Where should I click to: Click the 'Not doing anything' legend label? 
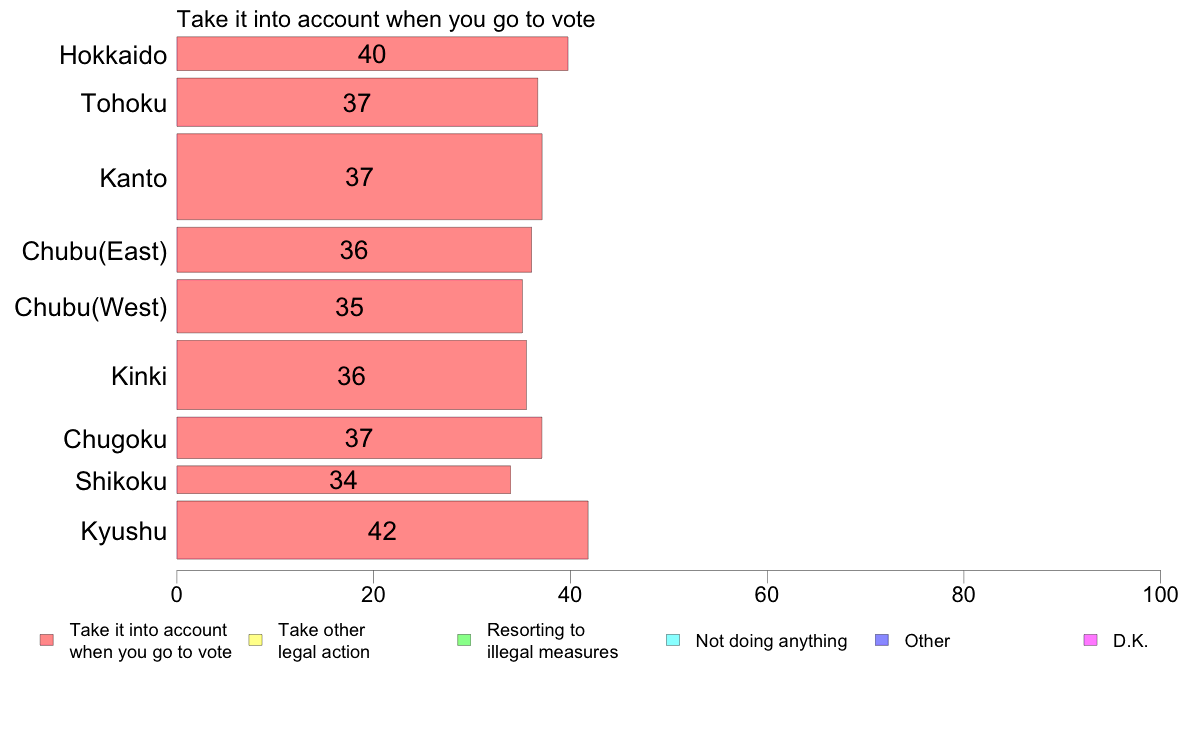[771, 641]
